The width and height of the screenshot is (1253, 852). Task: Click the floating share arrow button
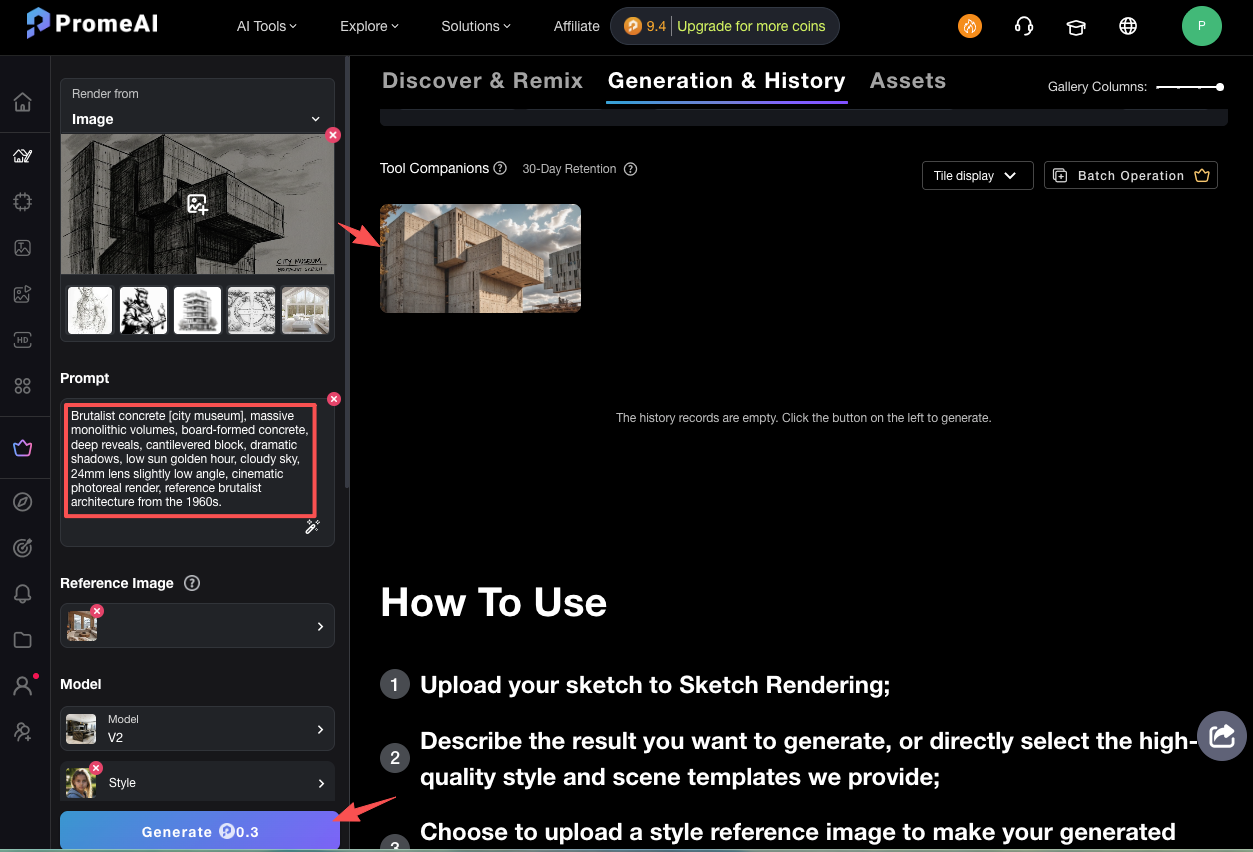pos(1222,736)
